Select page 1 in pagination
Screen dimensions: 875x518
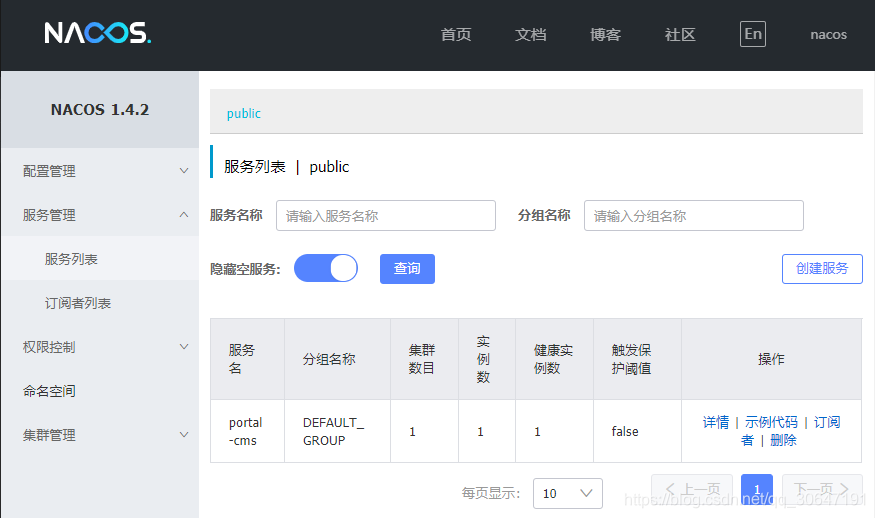[x=757, y=490]
